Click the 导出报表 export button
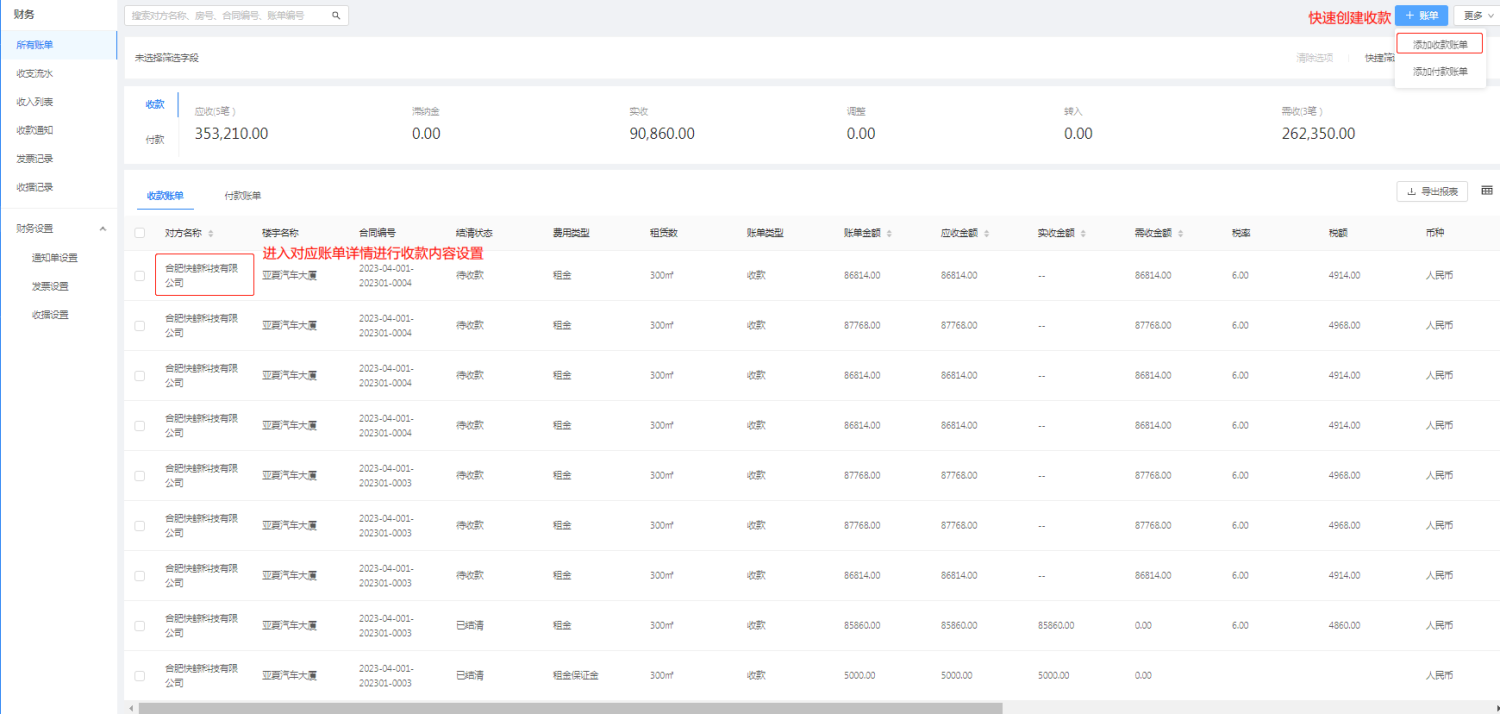Screen dimensions: 1500x714 click(x=1431, y=192)
